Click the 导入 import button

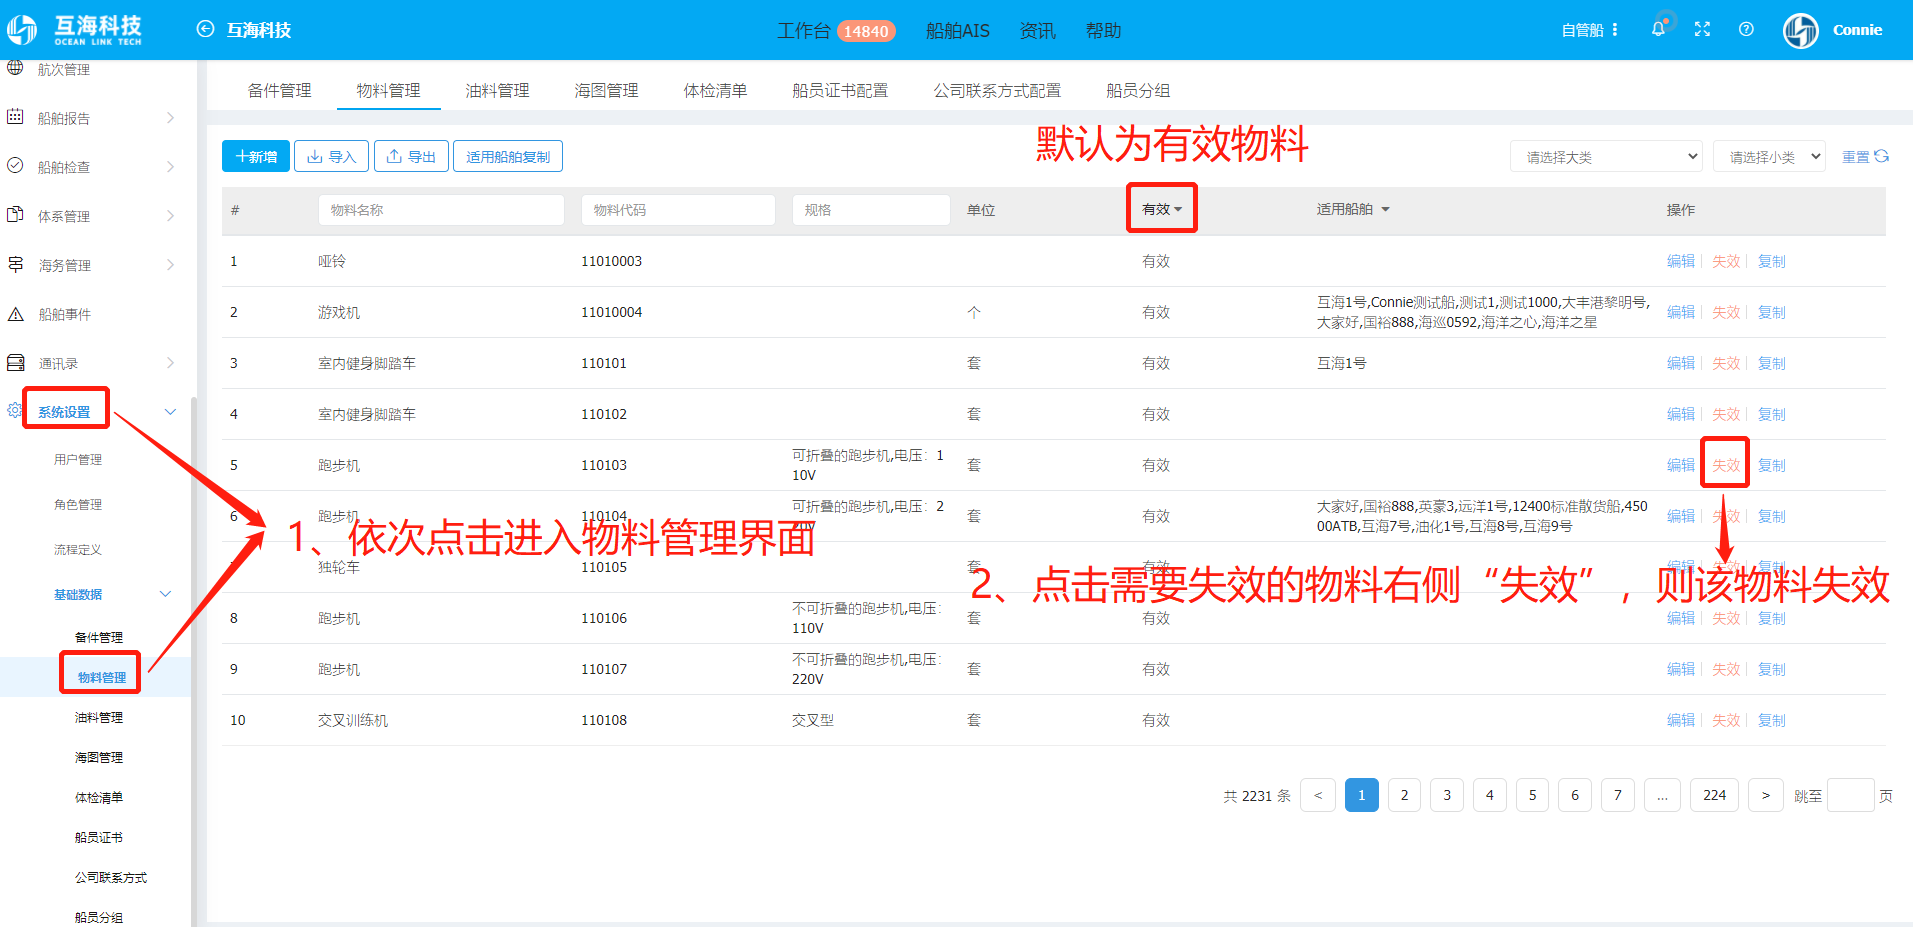pos(331,156)
